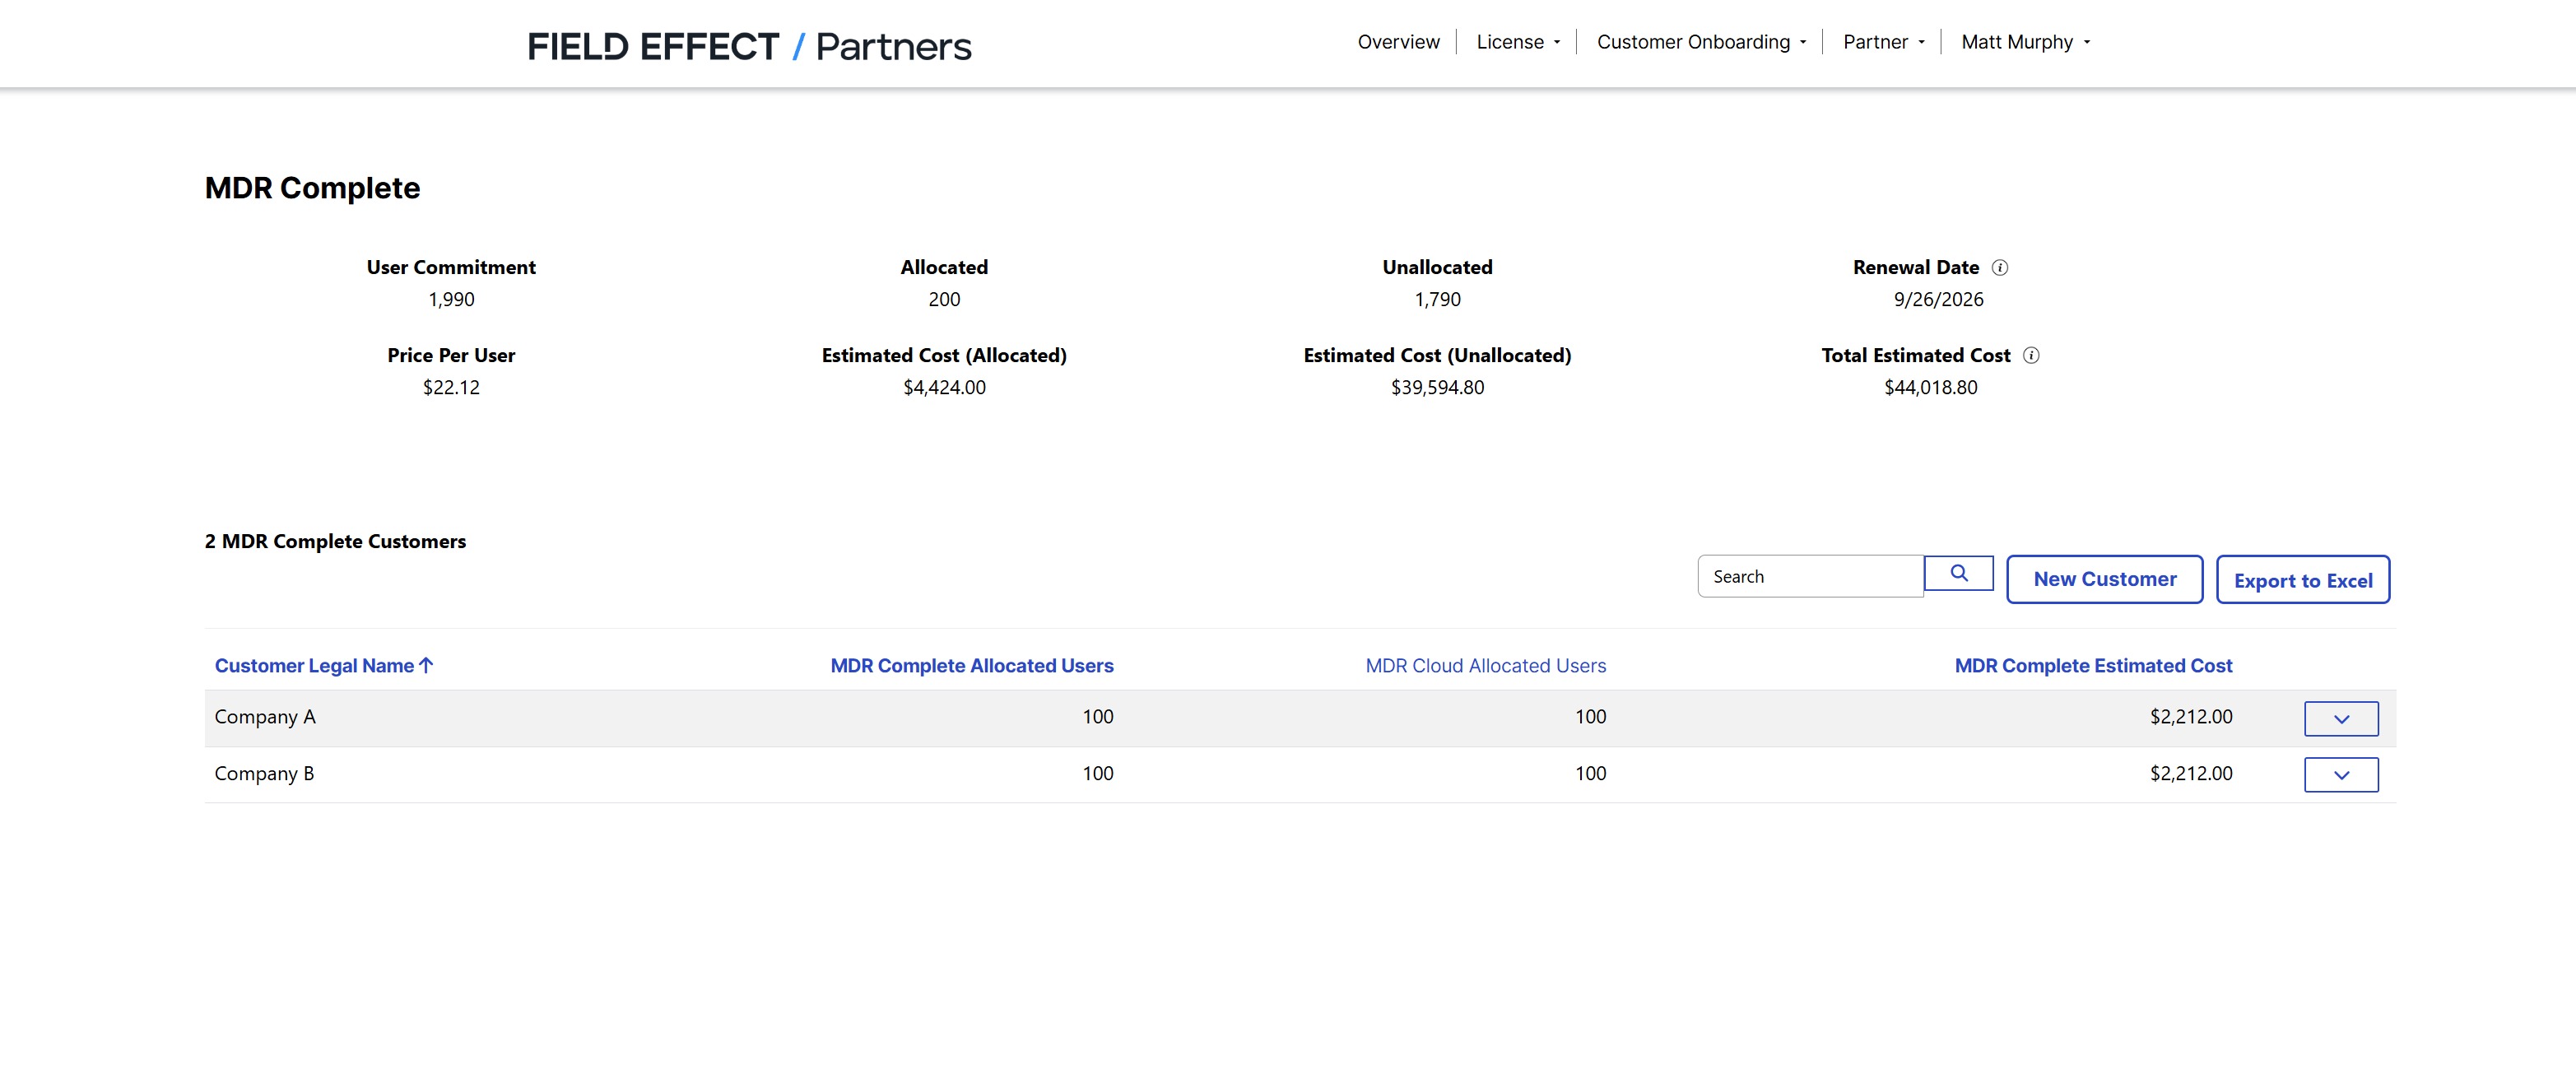Screen dimensions: 2576x1088
Task: Click the Export to Excel button
Action: point(2302,580)
